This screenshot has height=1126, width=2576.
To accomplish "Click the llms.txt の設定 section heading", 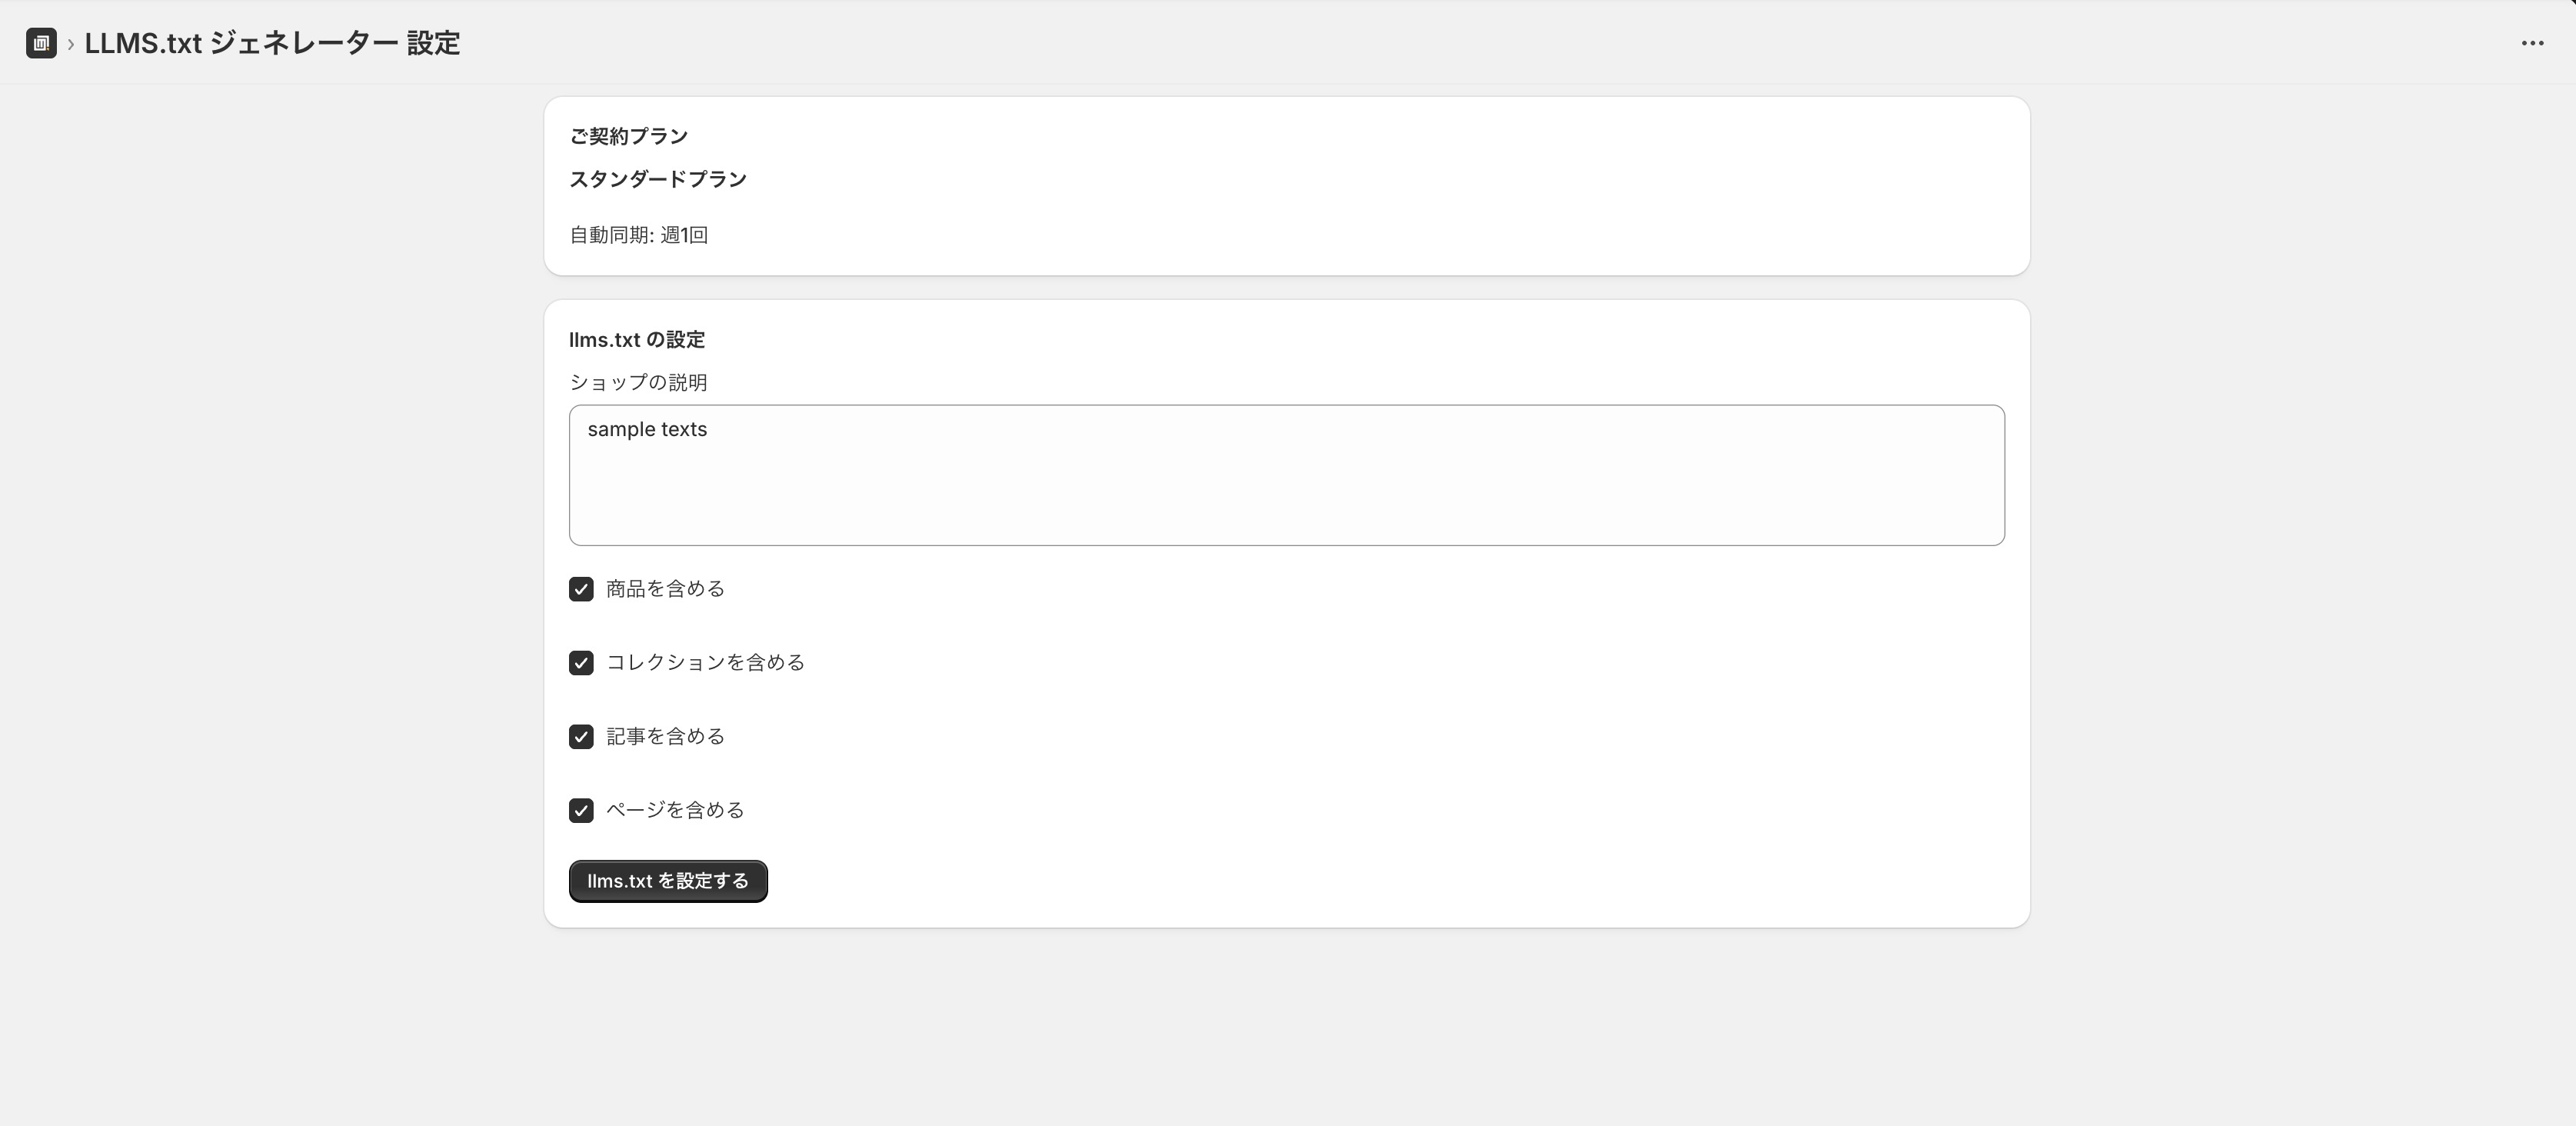I will point(637,340).
